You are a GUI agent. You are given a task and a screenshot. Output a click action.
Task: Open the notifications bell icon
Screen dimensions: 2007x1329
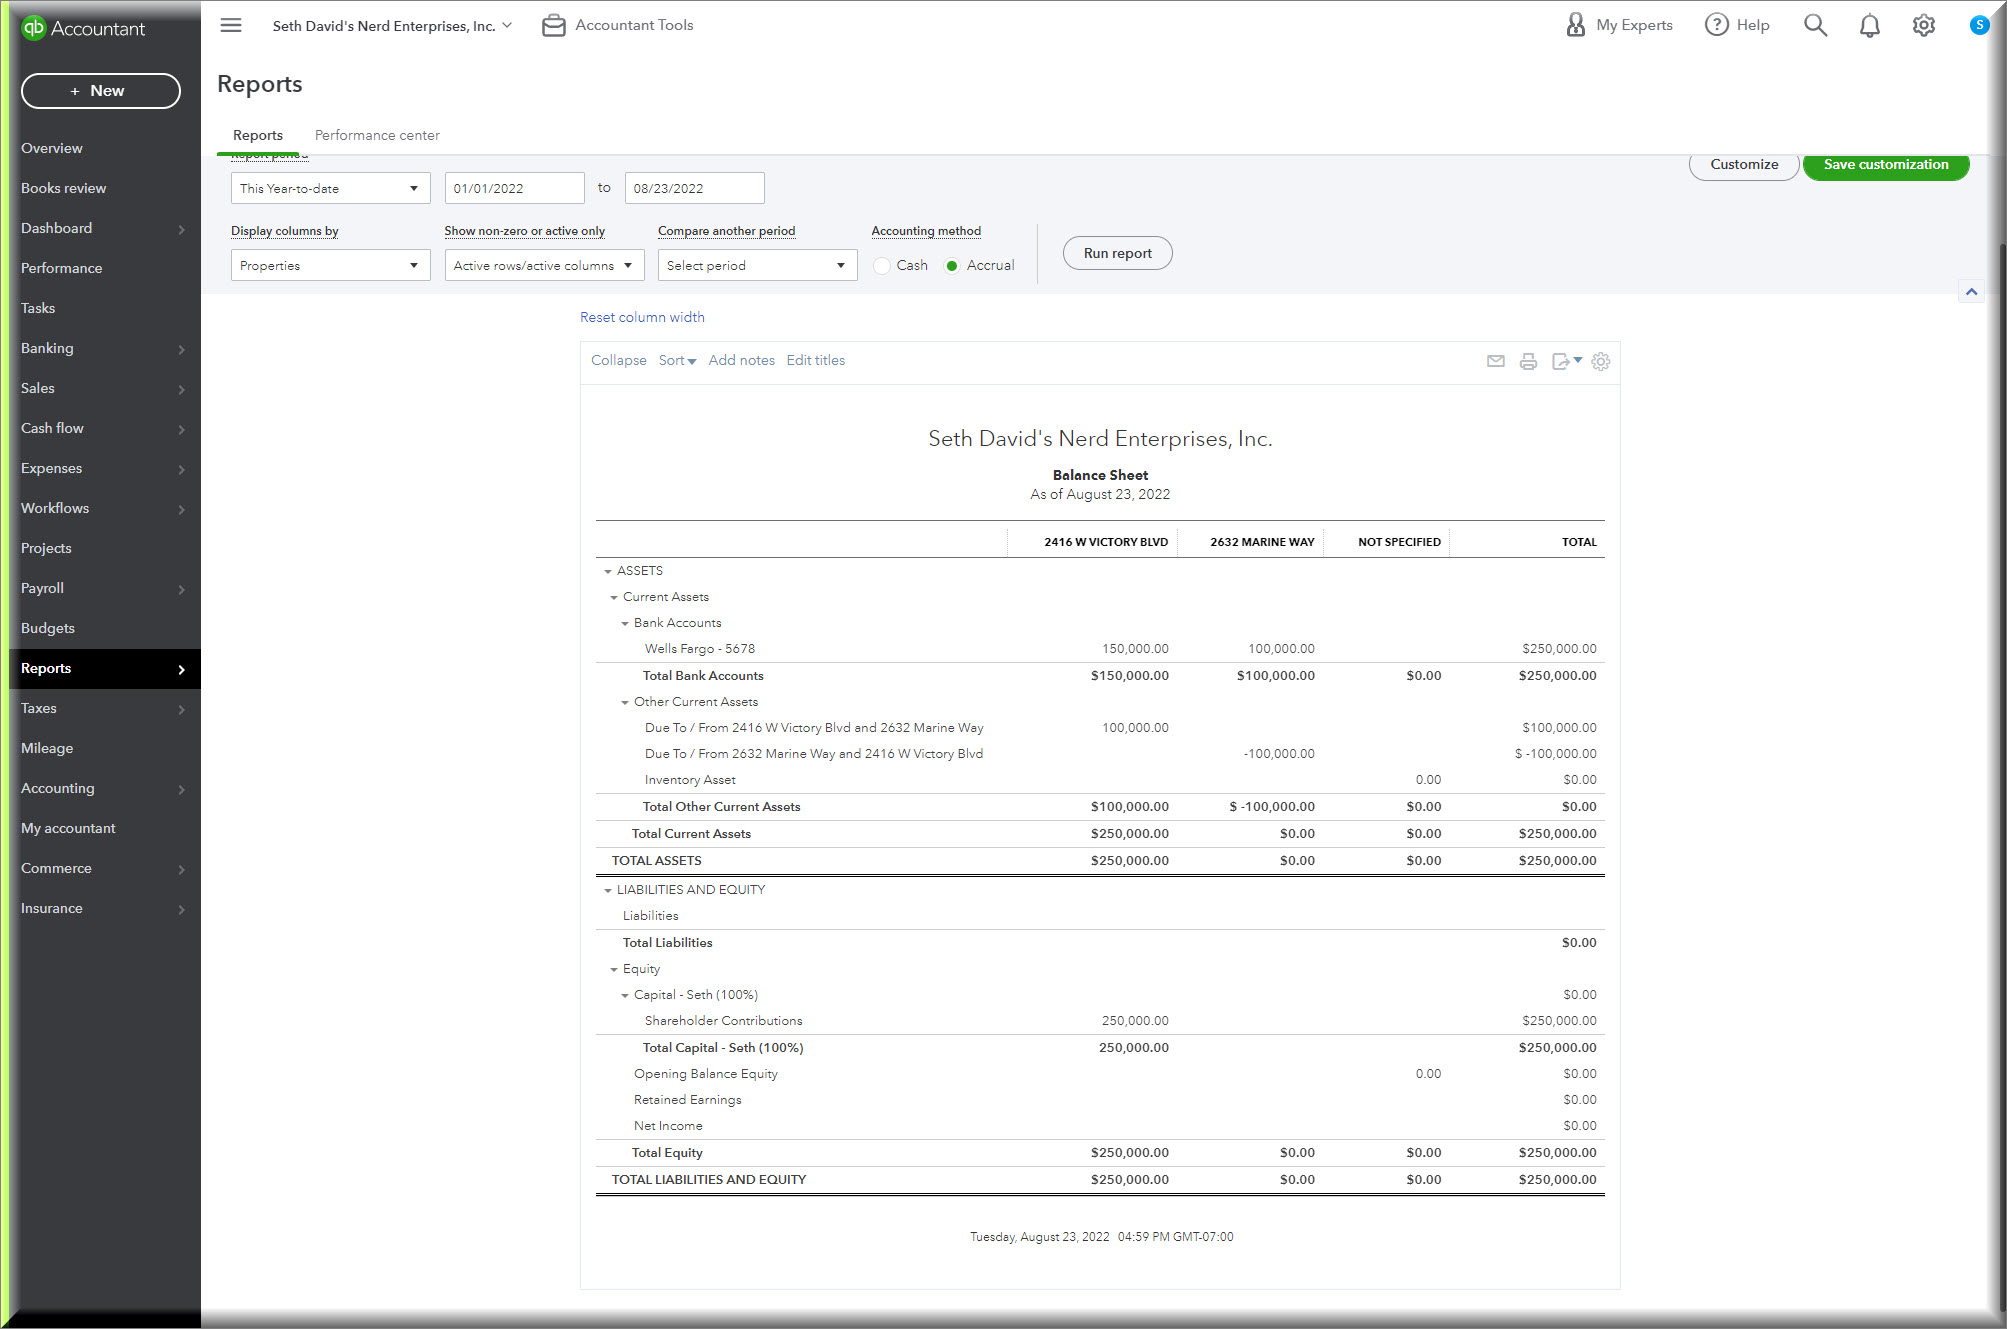pos(1869,25)
